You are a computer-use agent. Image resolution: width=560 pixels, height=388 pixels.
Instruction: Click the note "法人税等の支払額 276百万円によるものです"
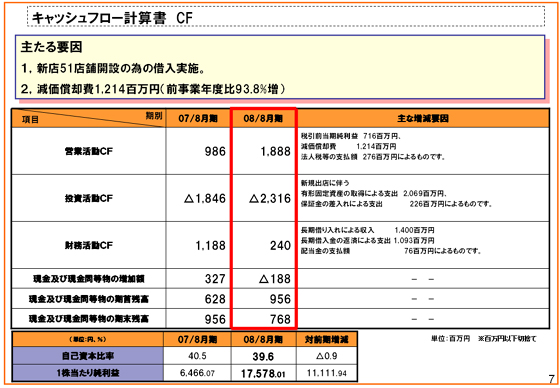click(373, 157)
